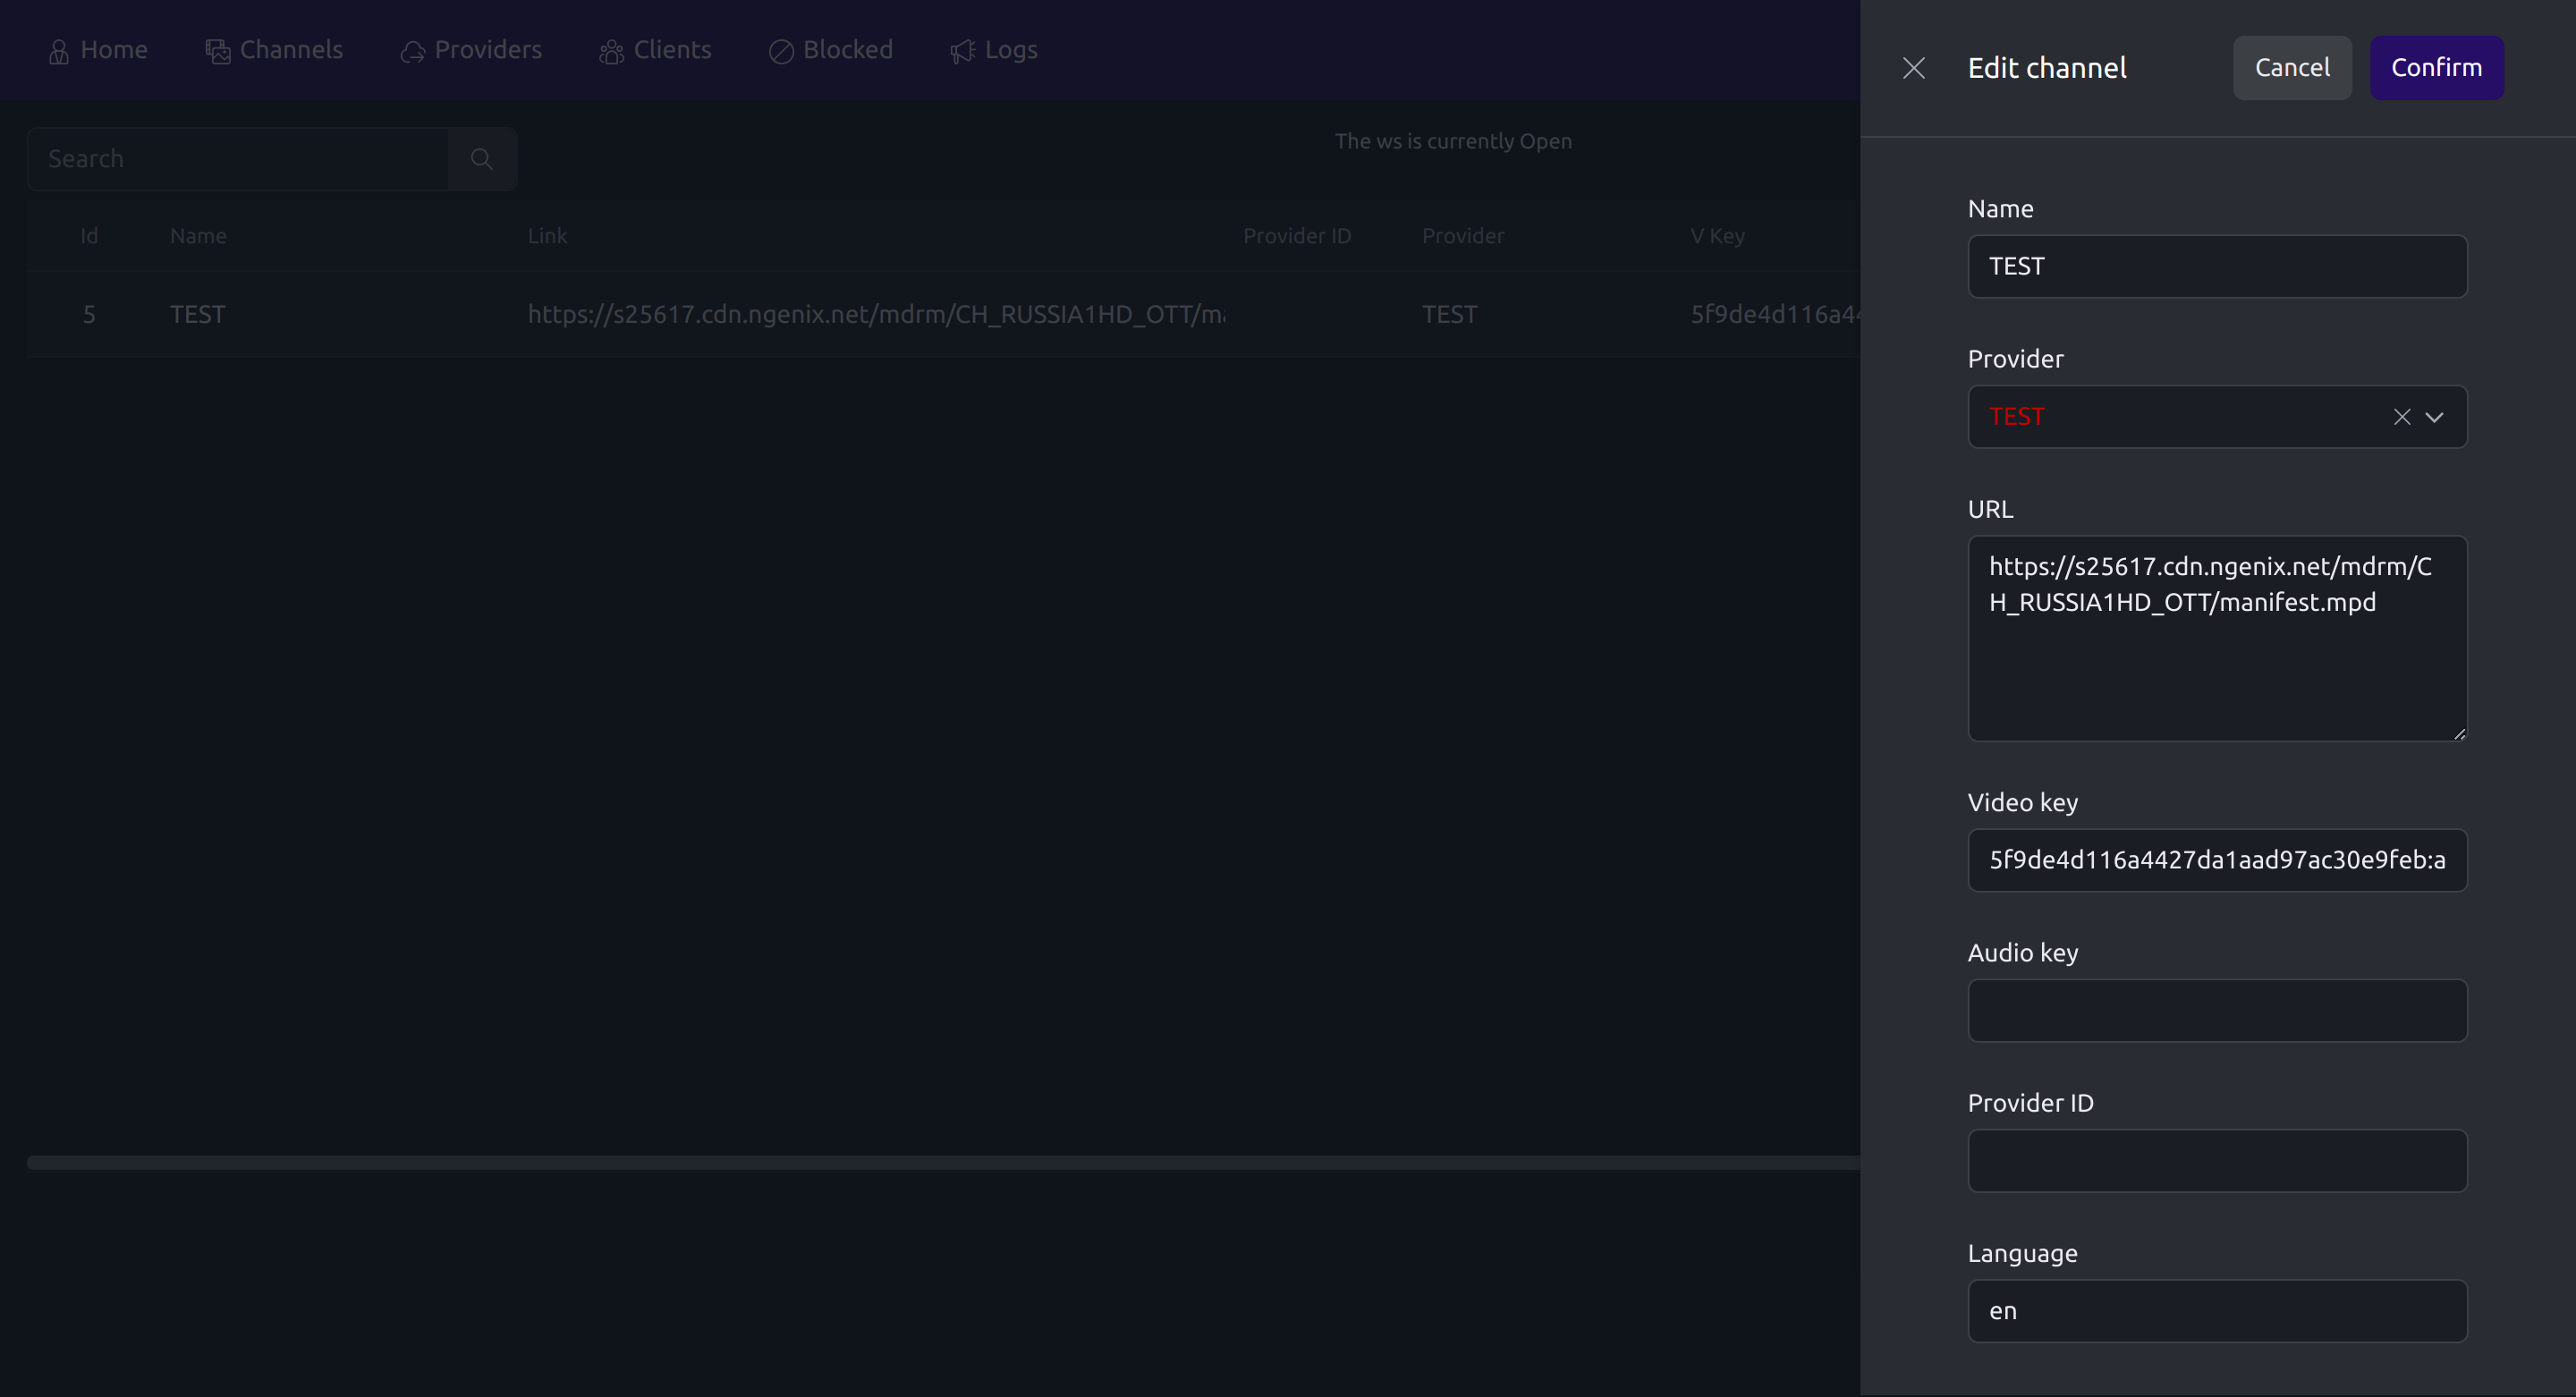This screenshot has width=2576, height=1397.
Task: Click the empty Provider ID field
Action: tap(2217, 1160)
